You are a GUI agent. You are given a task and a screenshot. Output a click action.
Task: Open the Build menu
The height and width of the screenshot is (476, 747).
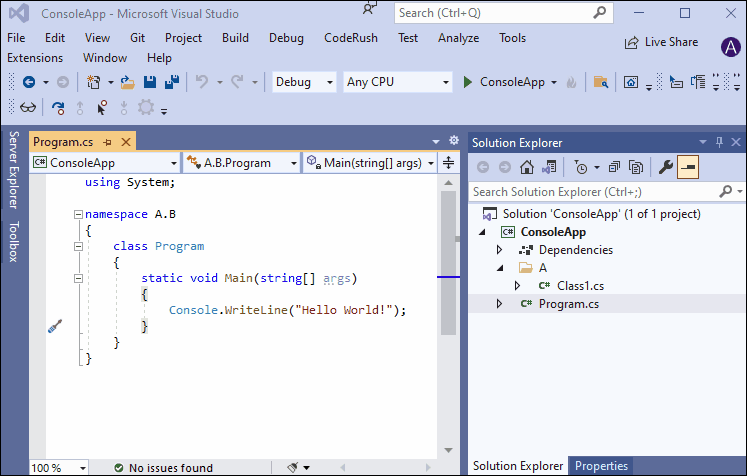point(236,38)
